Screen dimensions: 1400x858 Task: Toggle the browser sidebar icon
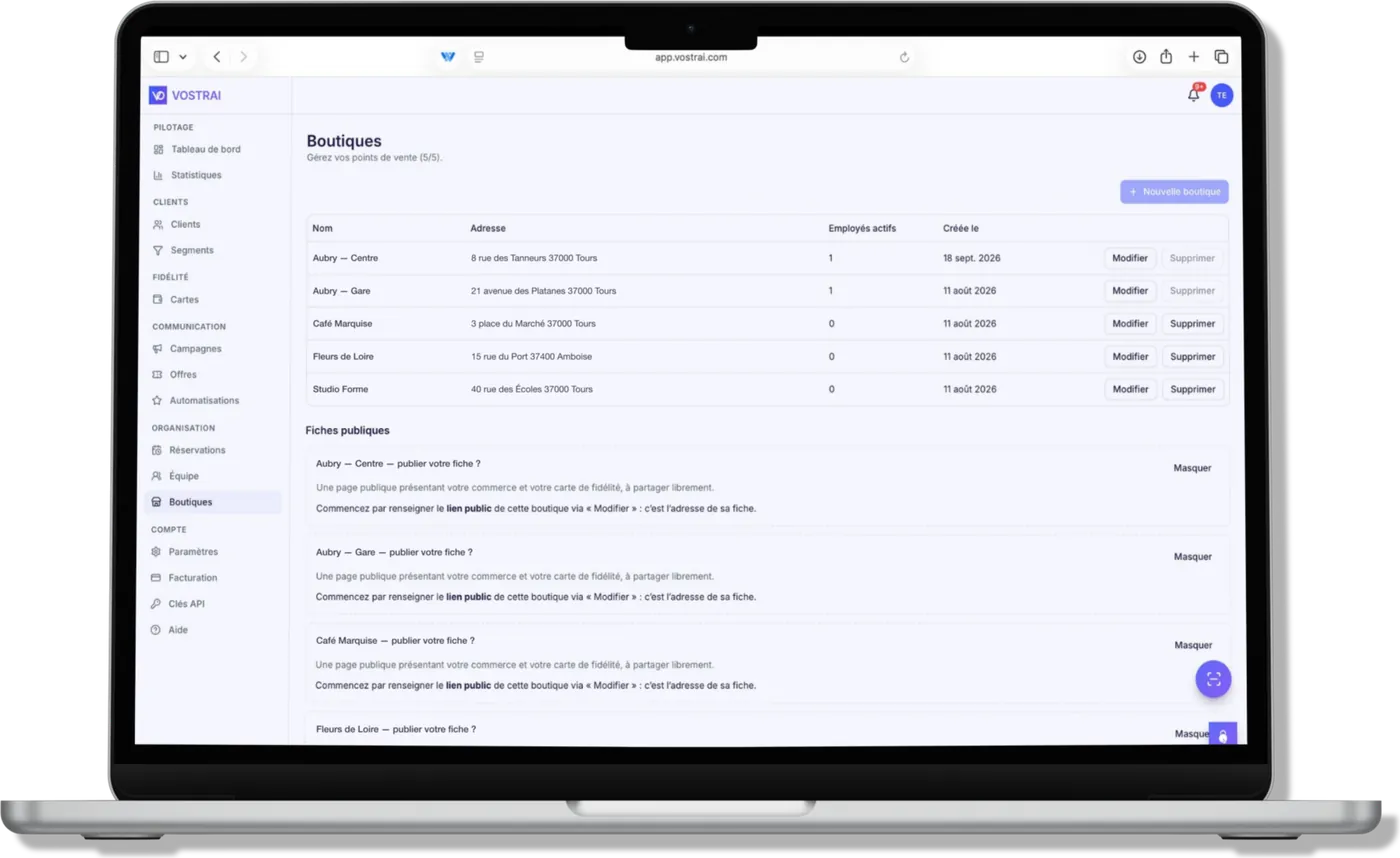coord(161,57)
